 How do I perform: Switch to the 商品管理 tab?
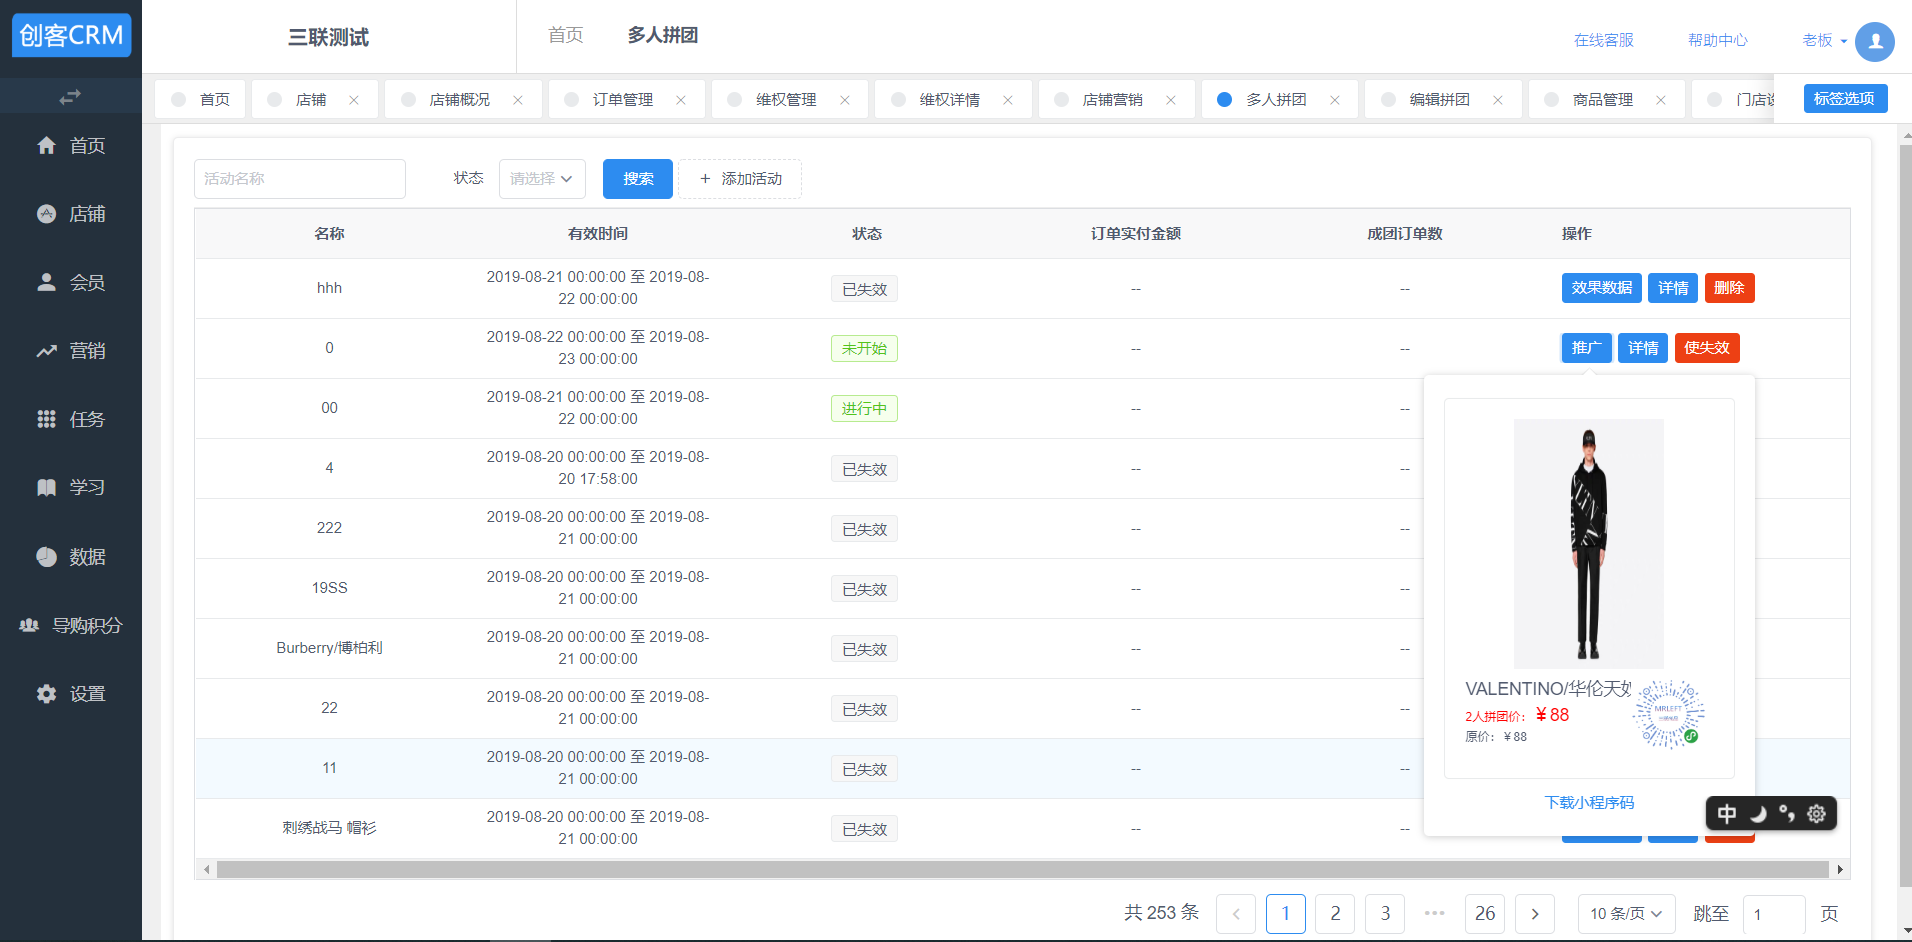[1602, 100]
